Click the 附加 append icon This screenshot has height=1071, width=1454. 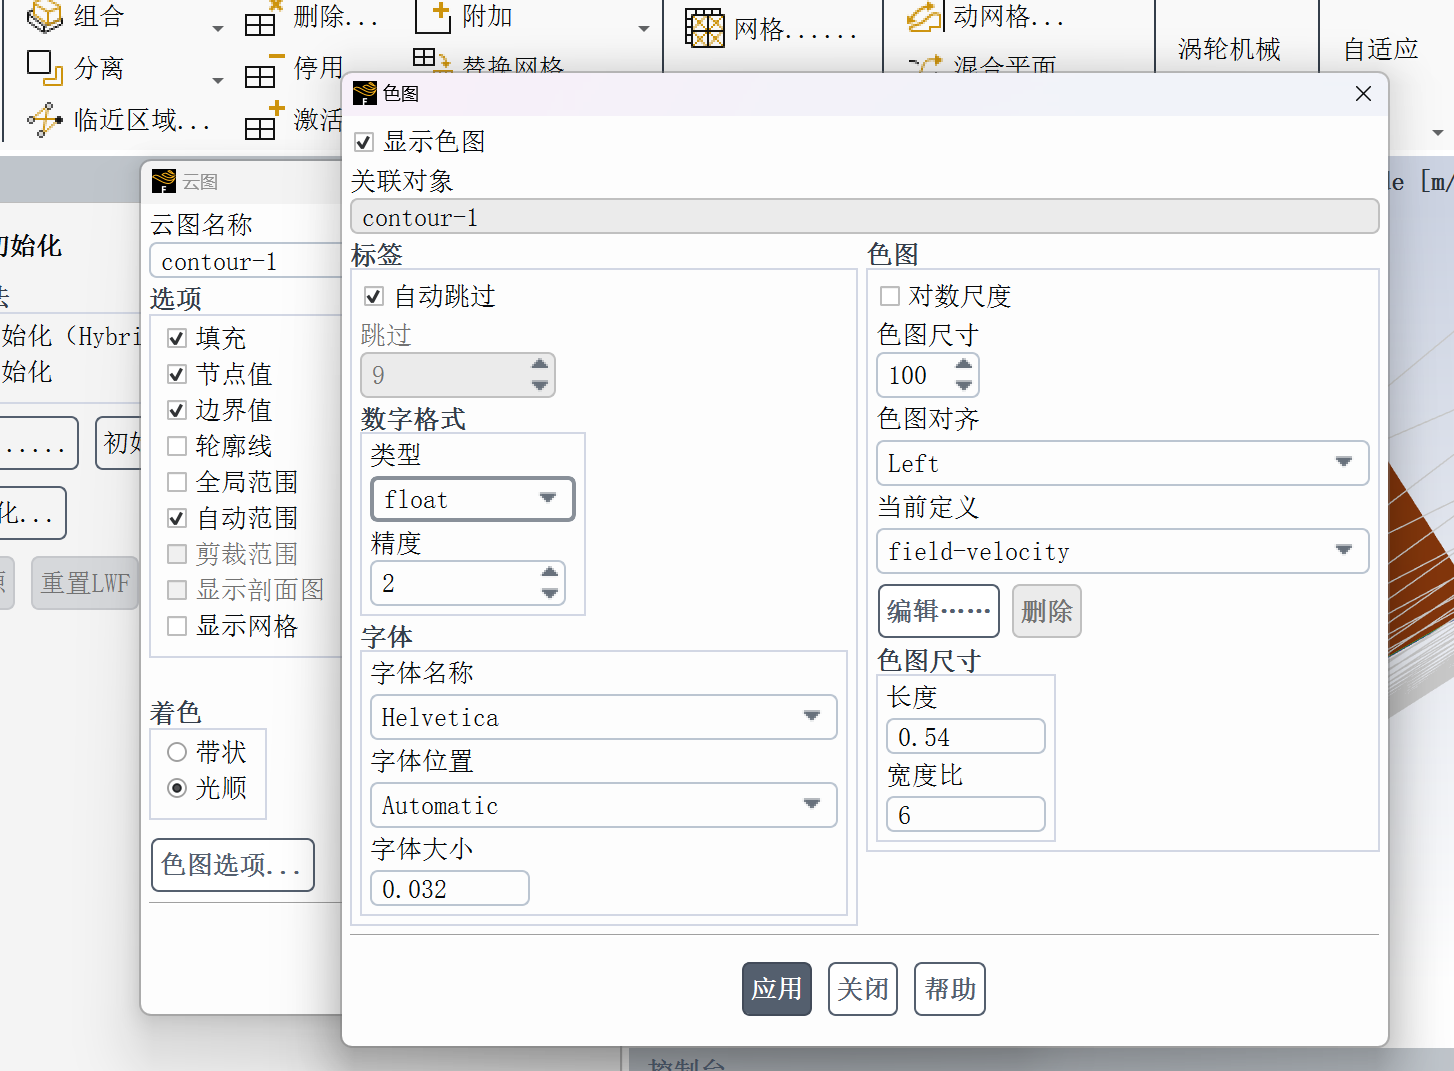point(433,15)
